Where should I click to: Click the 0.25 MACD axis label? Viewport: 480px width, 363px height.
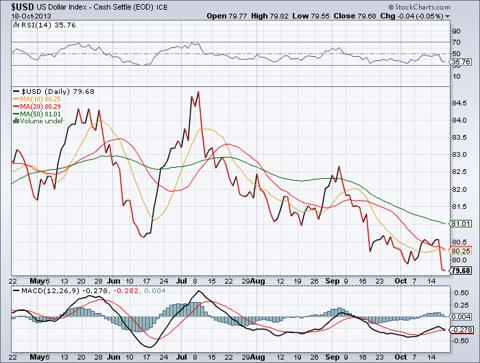pyautogui.click(x=461, y=305)
